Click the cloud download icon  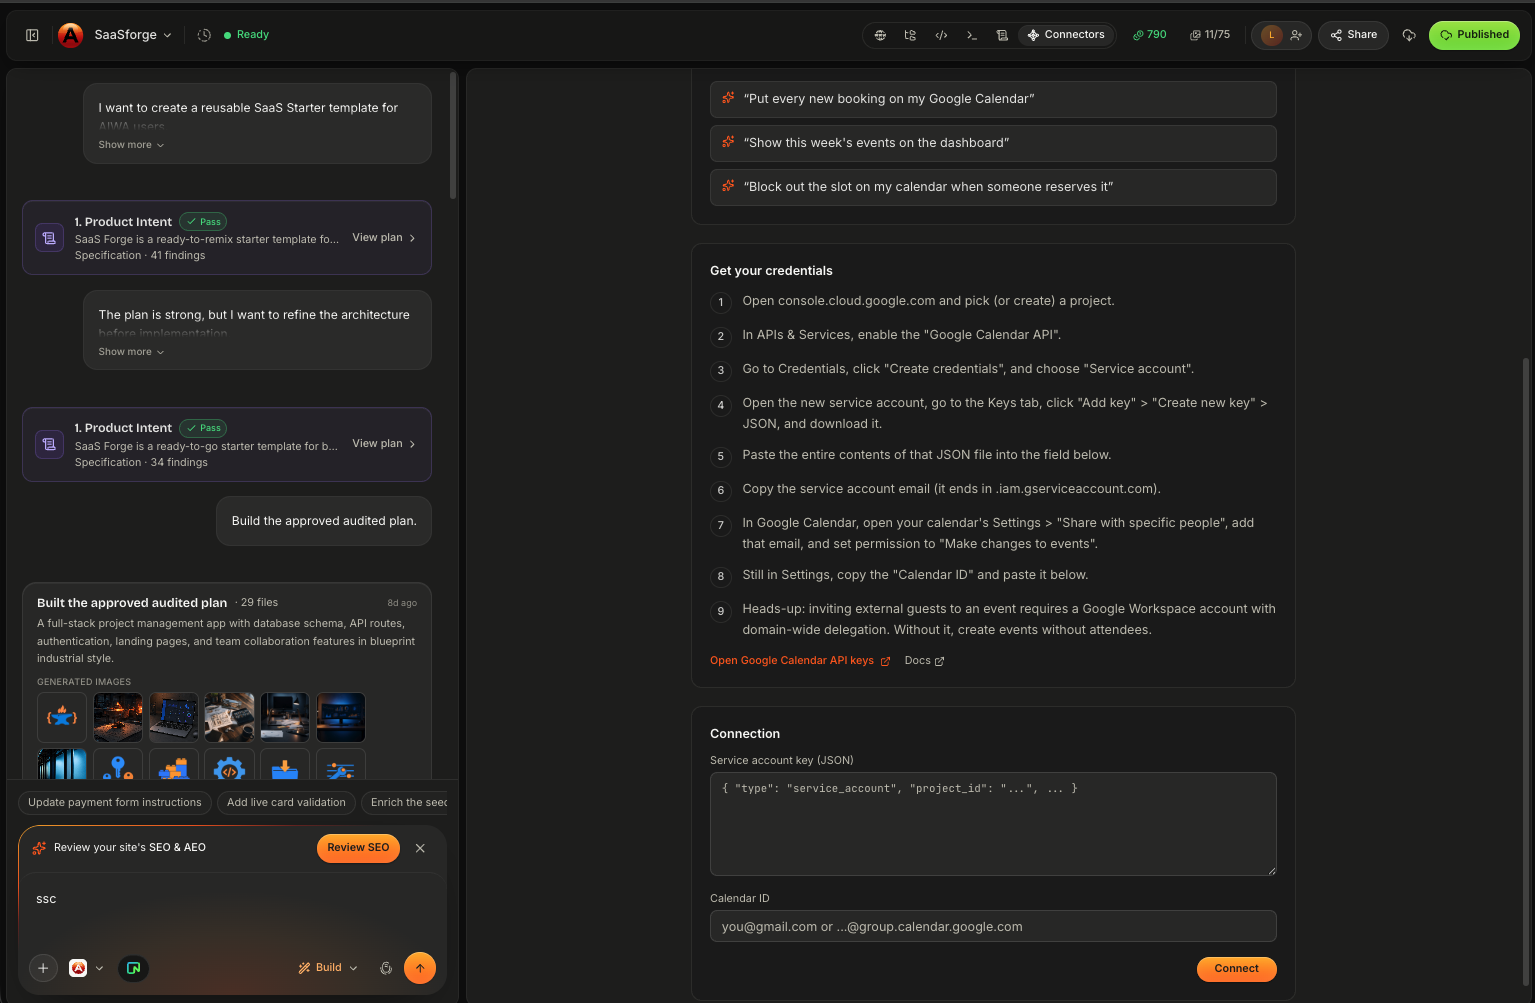tap(1409, 35)
